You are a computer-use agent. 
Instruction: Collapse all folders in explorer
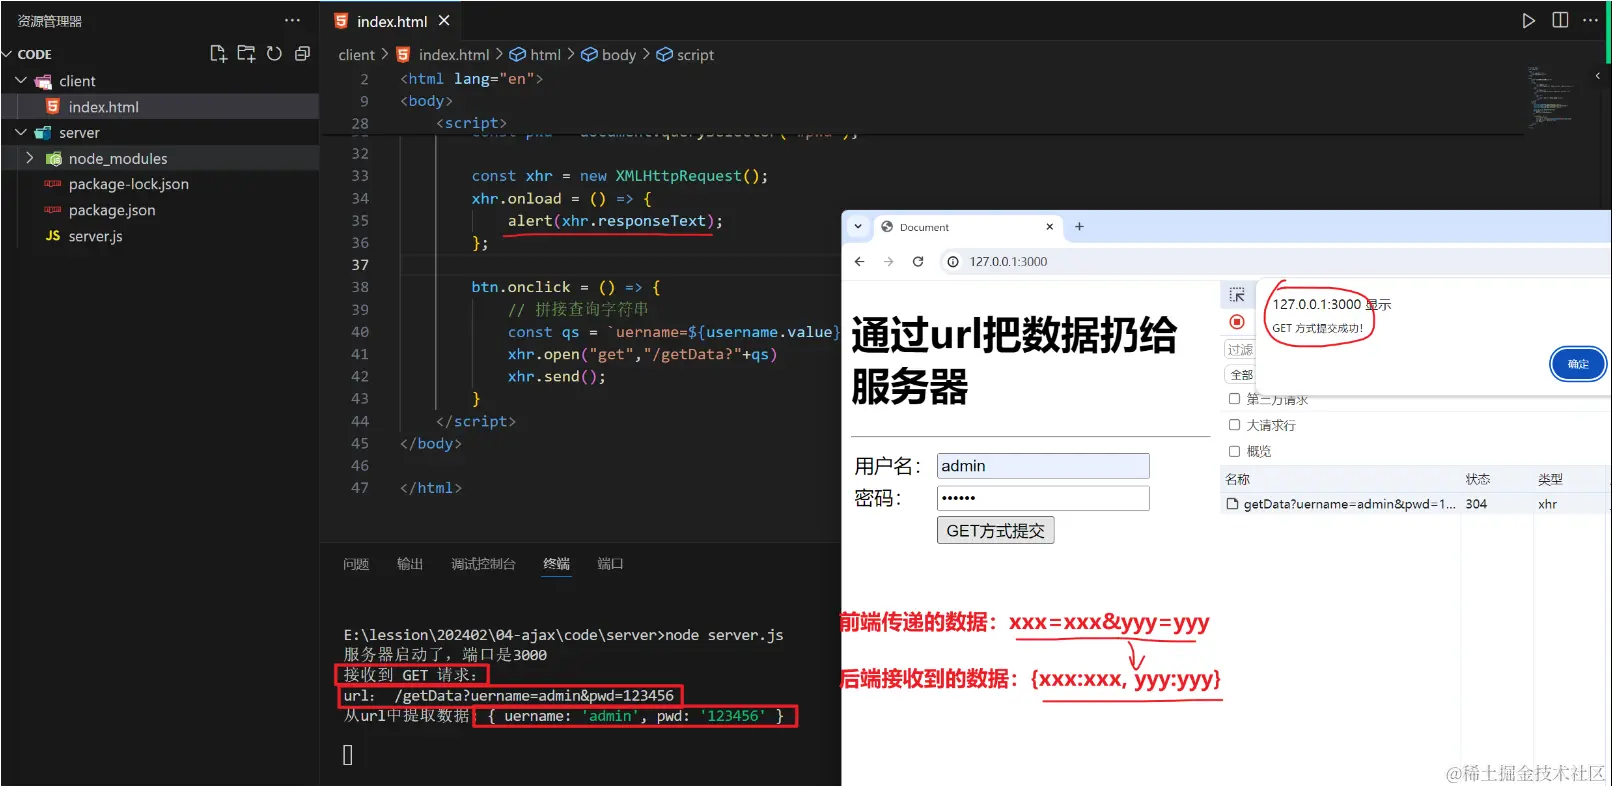pos(302,54)
